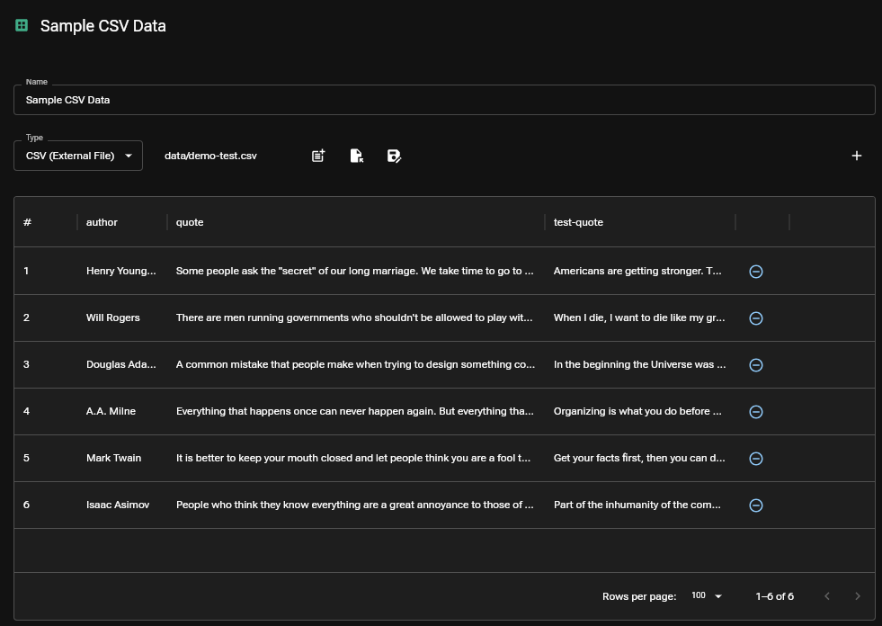Screen dimensions: 882x626
Task: Remove the A.A. Milne row
Action: [756, 411]
